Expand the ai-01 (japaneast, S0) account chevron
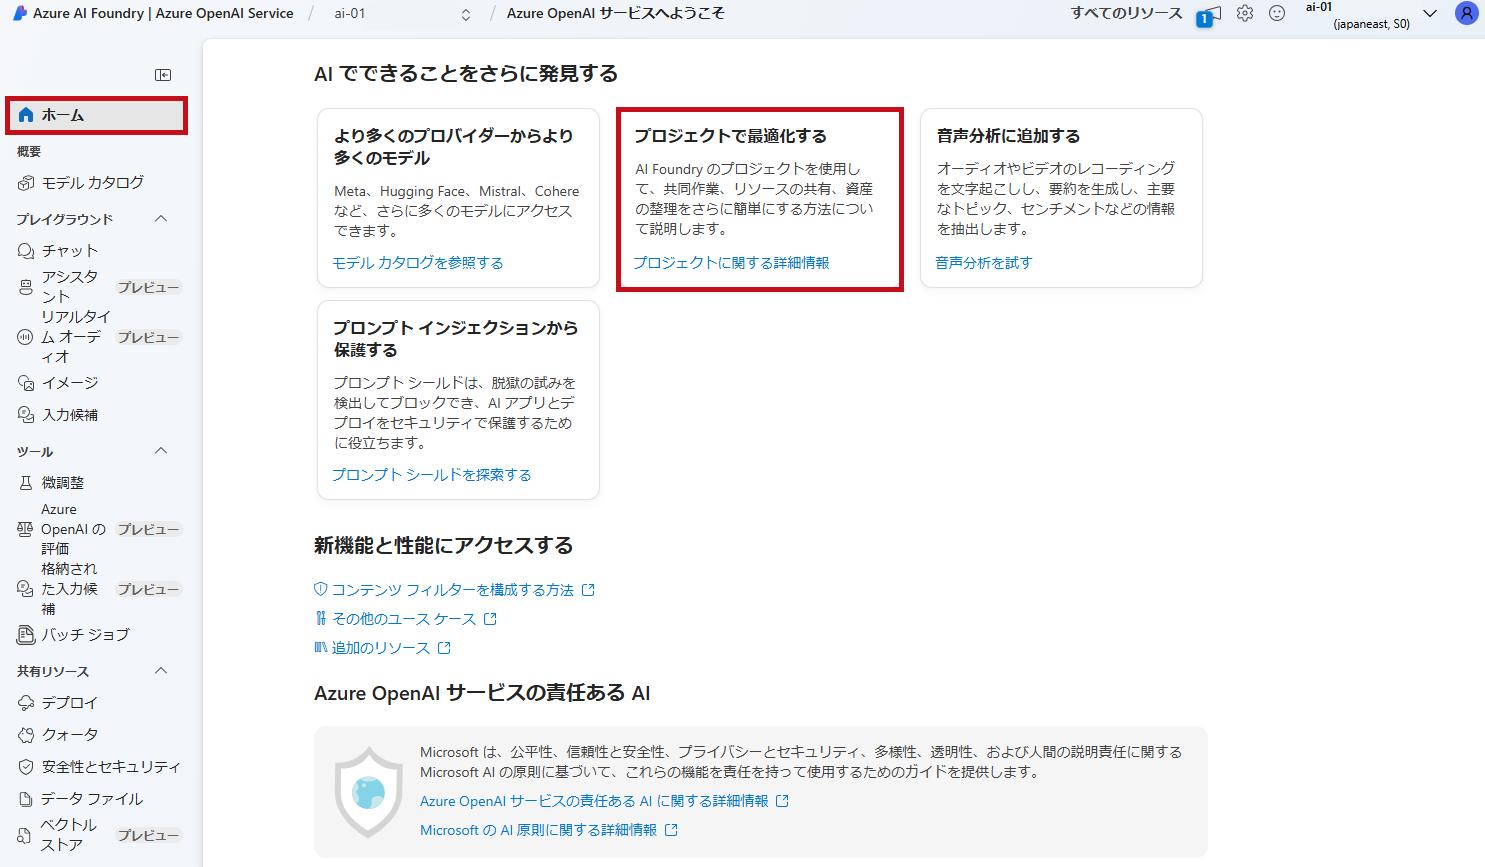This screenshot has height=867, width=1485. [1430, 14]
